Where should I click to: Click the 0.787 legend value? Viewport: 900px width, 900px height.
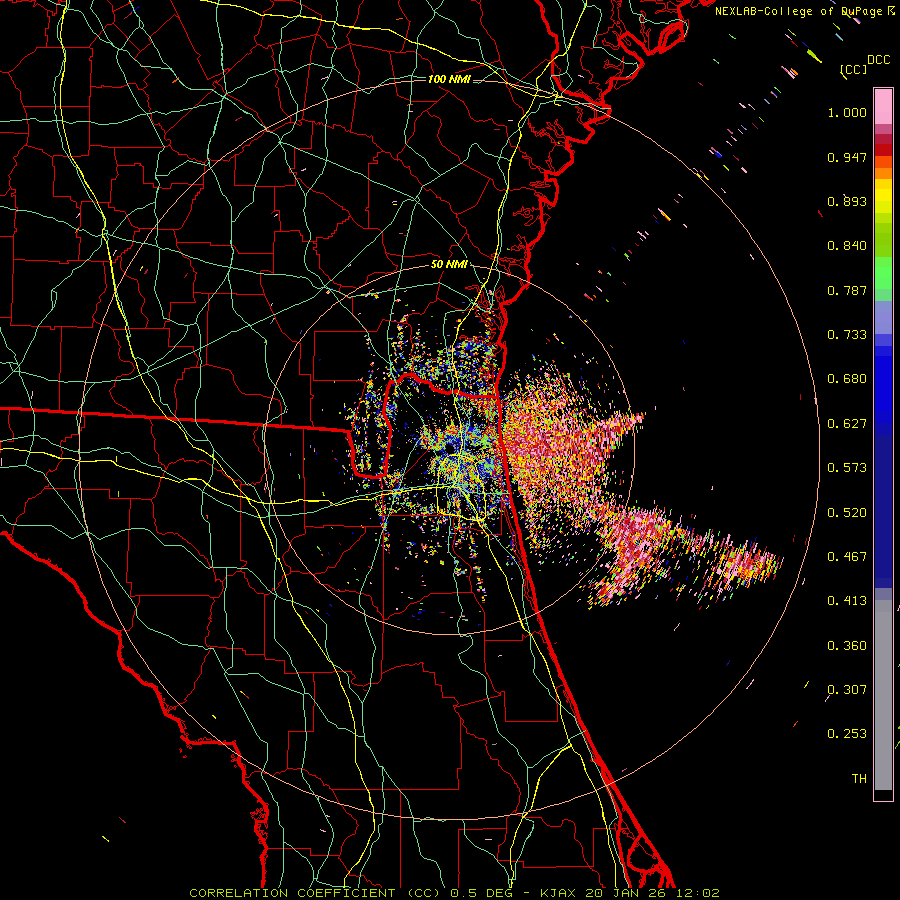point(847,290)
